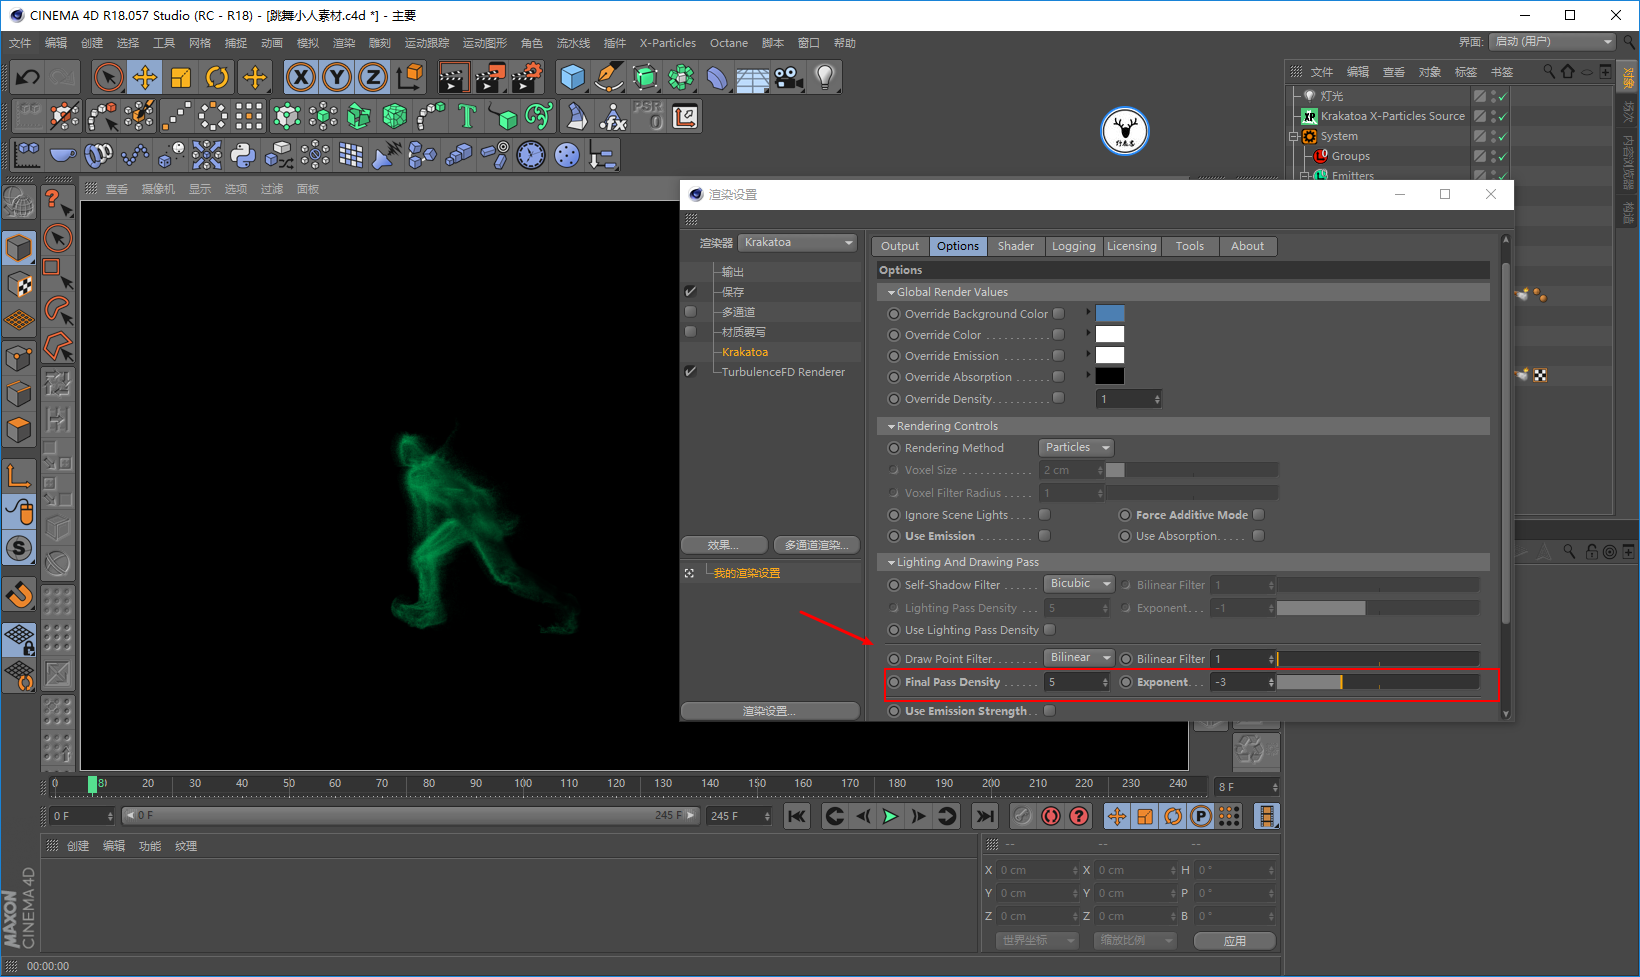Click the 多通道渲染... button
Image resolution: width=1640 pixels, height=977 pixels.
point(817,545)
